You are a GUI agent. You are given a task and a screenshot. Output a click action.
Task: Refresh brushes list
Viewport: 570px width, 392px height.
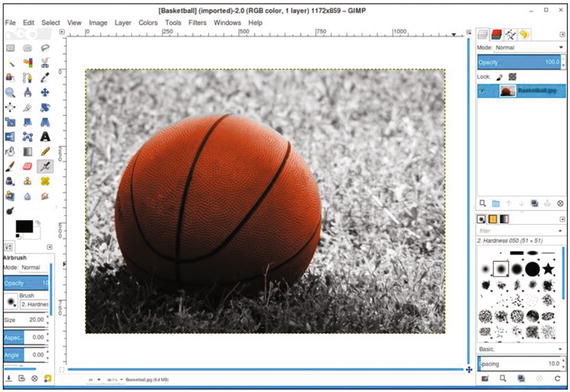557,379
